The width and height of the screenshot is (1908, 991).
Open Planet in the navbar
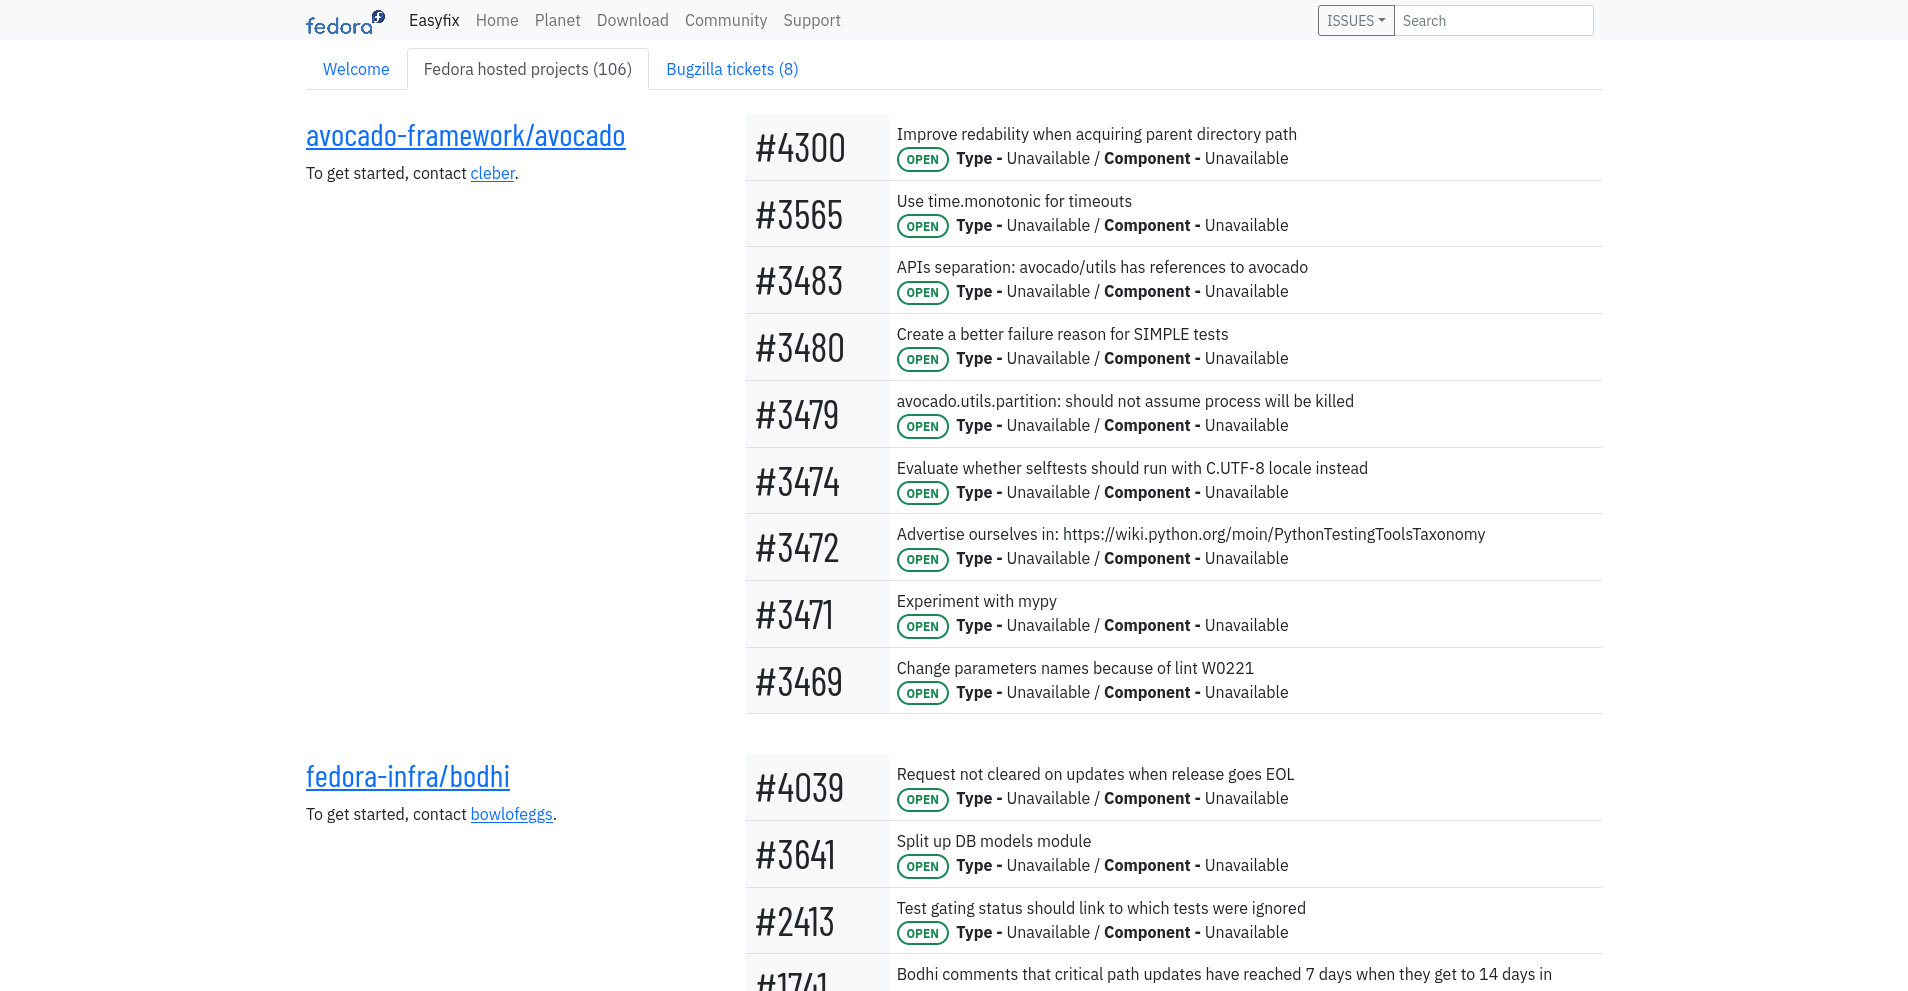click(x=557, y=20)
